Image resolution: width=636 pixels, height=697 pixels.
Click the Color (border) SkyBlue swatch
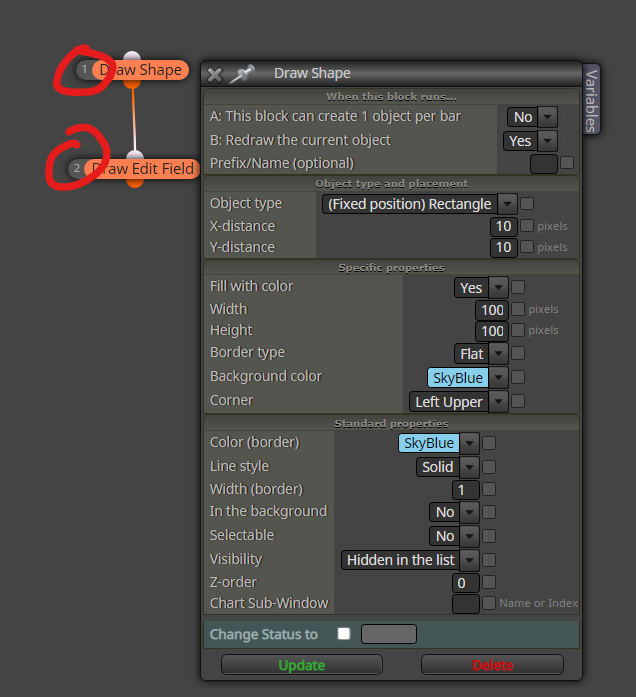(429, 443)
